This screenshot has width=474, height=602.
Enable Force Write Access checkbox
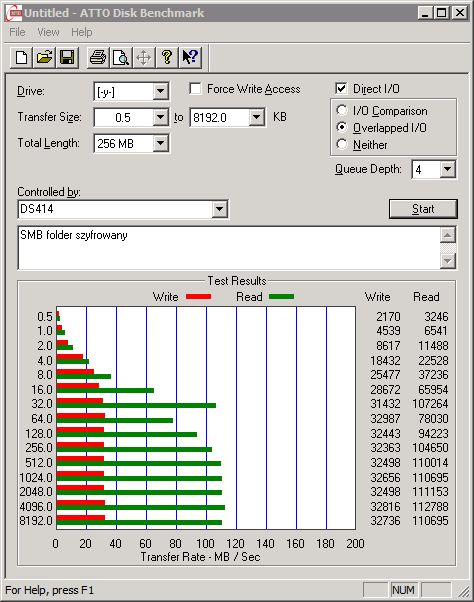pos(195,89)
